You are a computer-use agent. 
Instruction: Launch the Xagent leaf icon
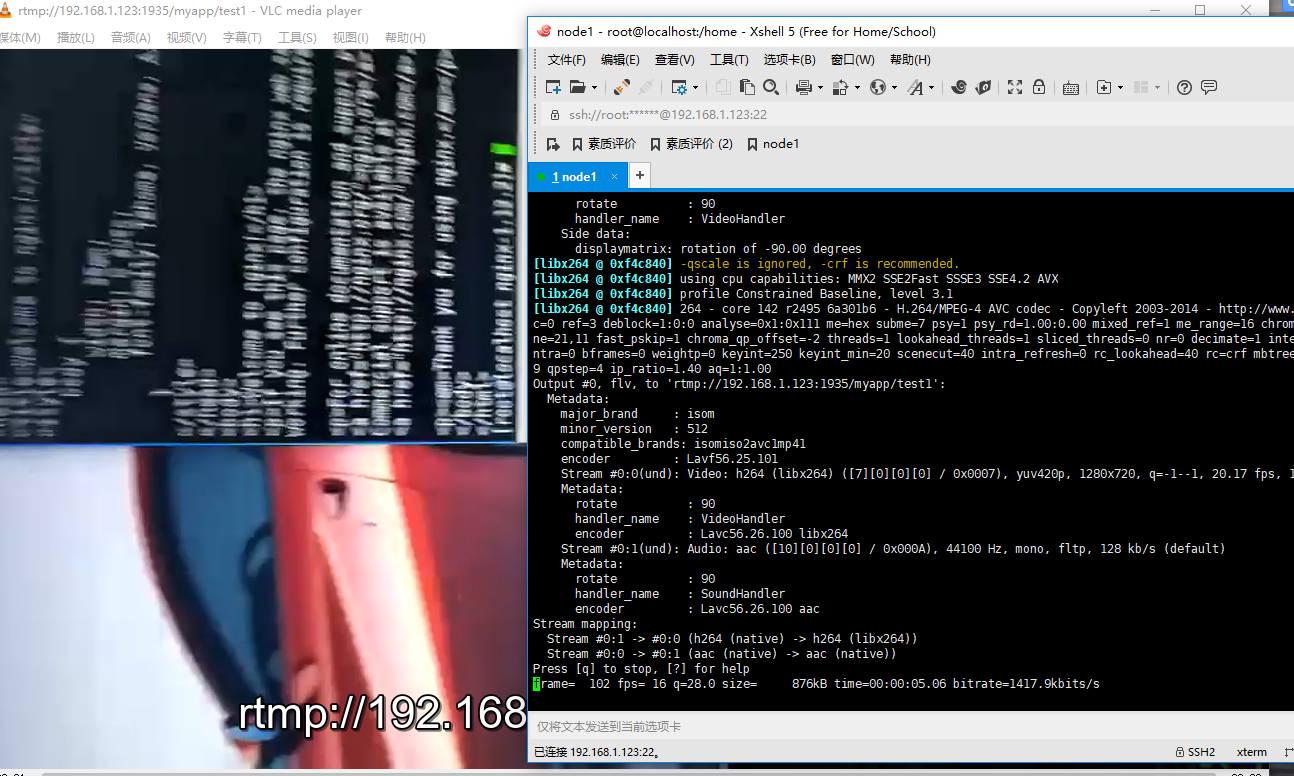click(983, 87)
